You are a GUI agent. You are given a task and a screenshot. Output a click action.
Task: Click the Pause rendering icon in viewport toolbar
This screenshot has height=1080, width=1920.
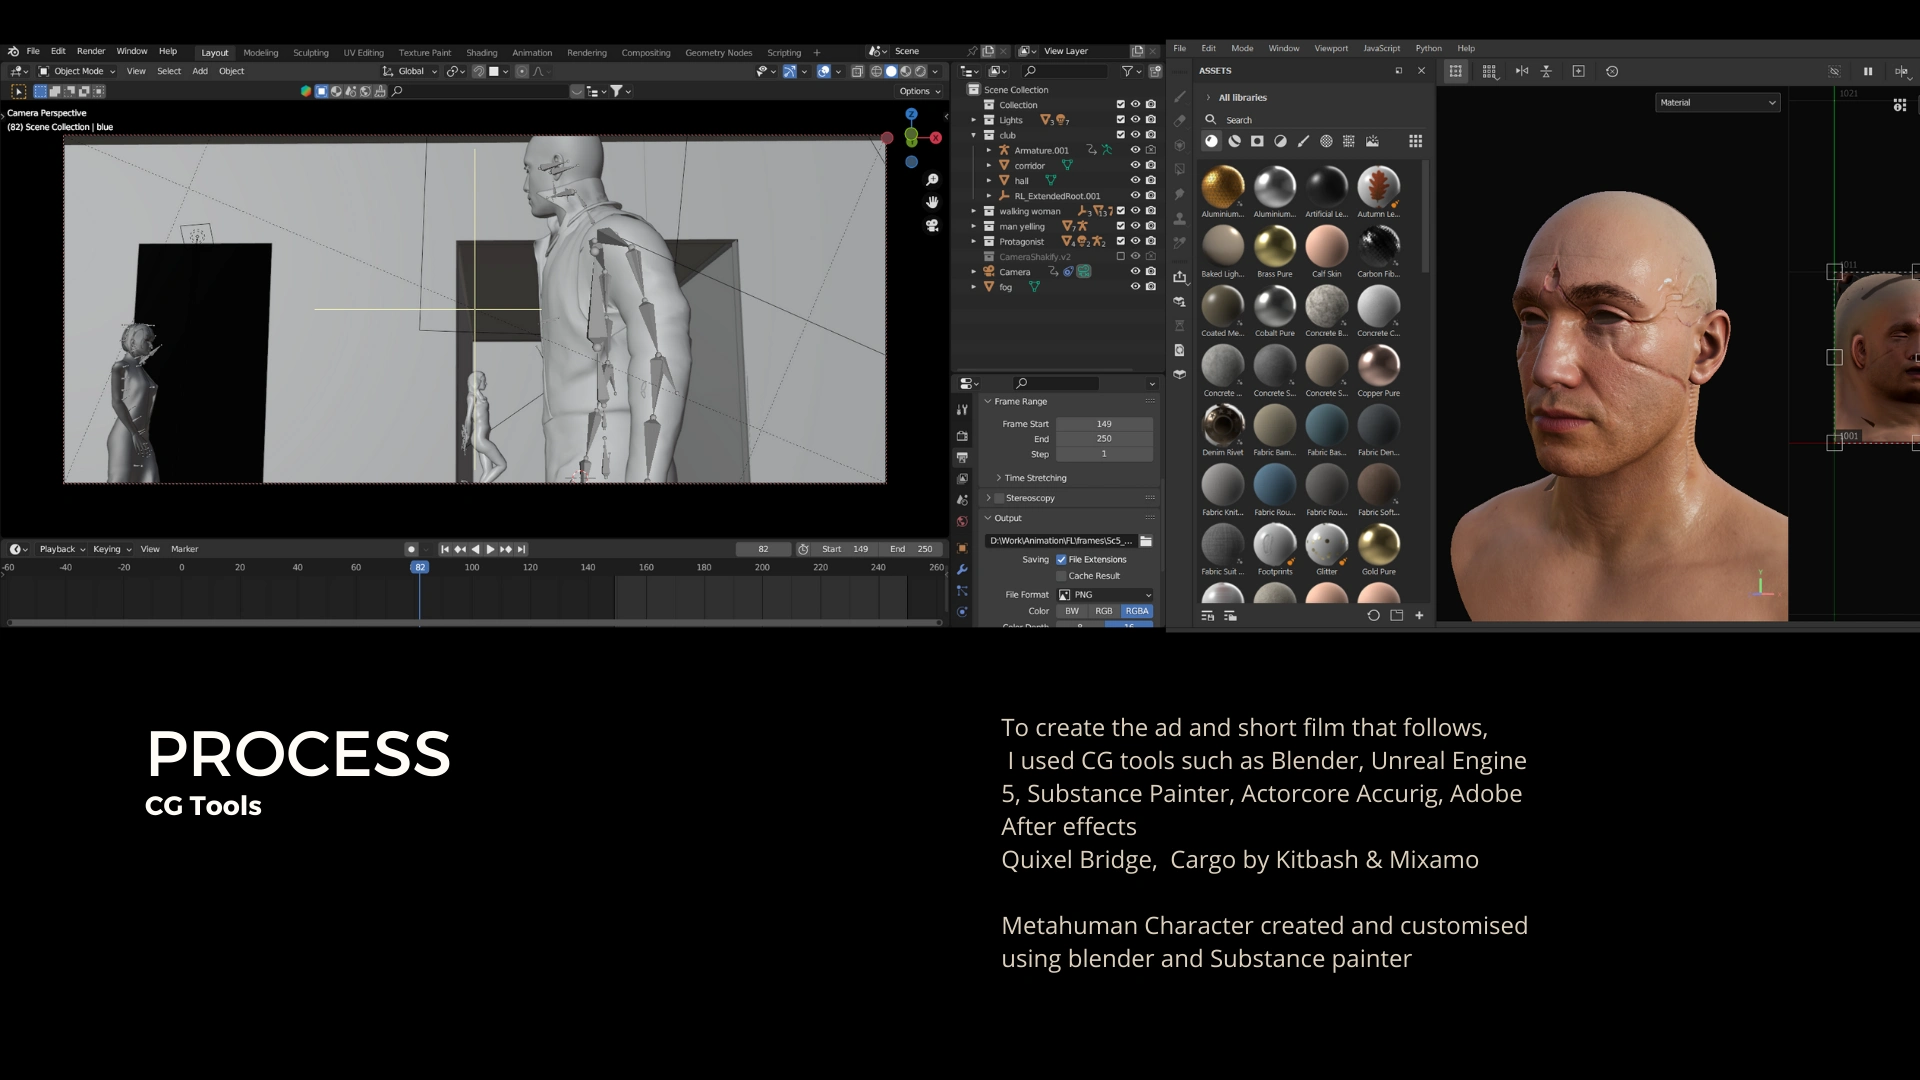click(1867, 71)
